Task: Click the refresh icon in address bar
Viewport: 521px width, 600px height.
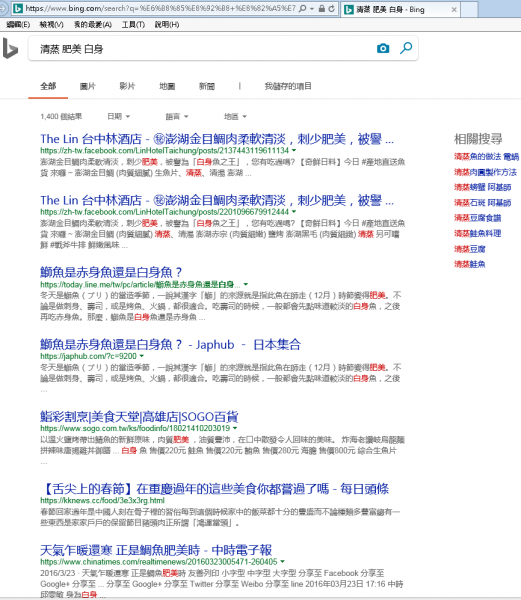Action: click(x=331, y=8)
